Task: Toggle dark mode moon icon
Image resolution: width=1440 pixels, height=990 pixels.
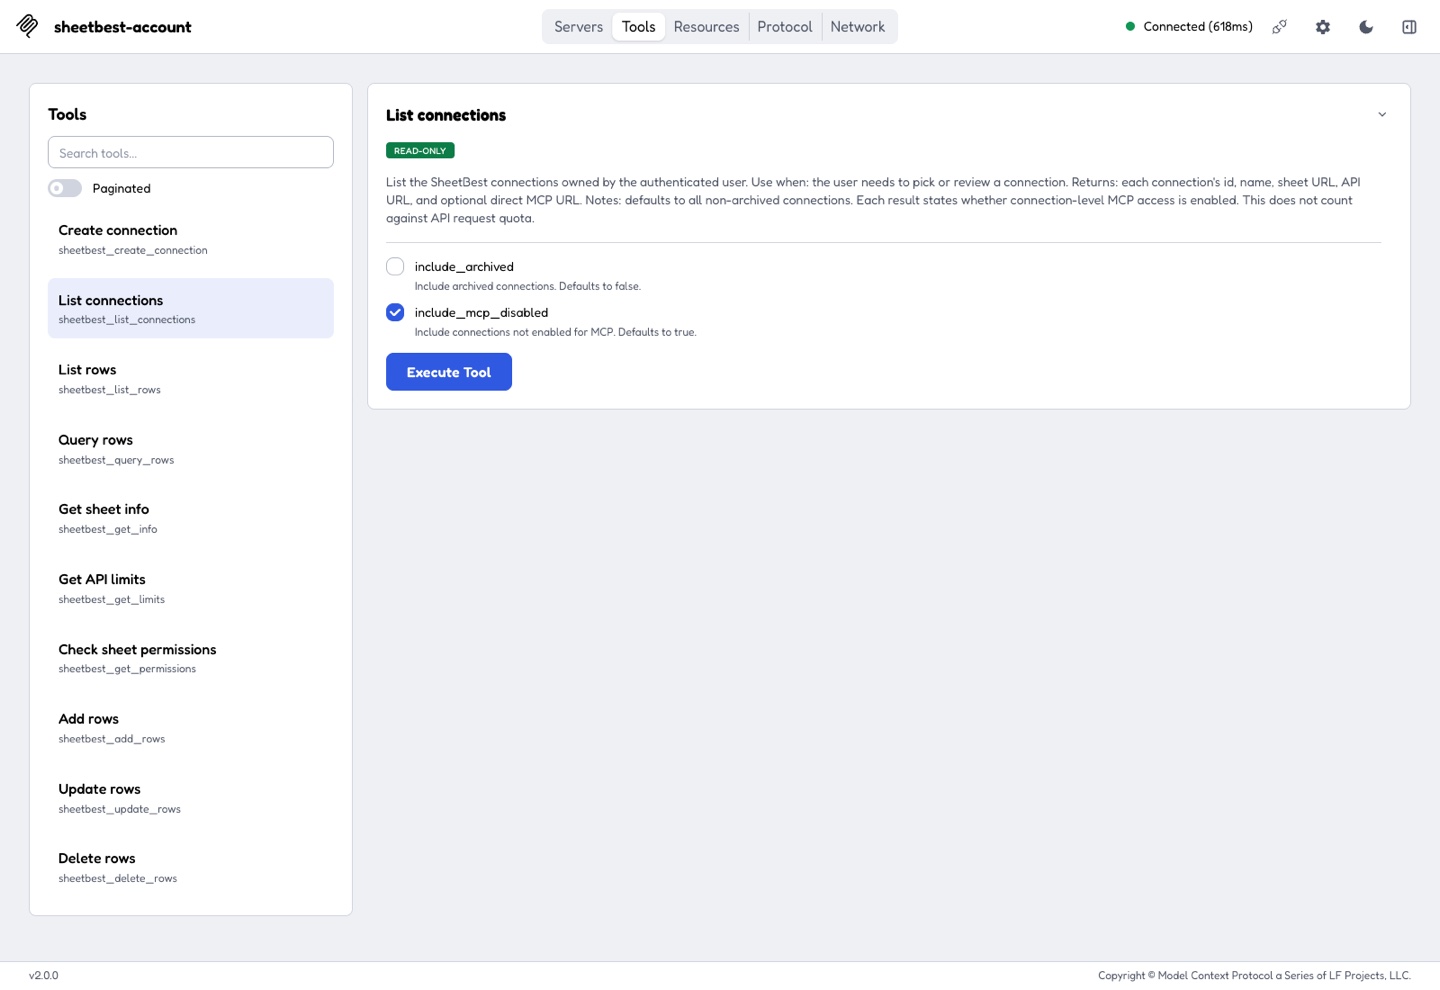Action: pyautogui.click(x=1366, y=27)
